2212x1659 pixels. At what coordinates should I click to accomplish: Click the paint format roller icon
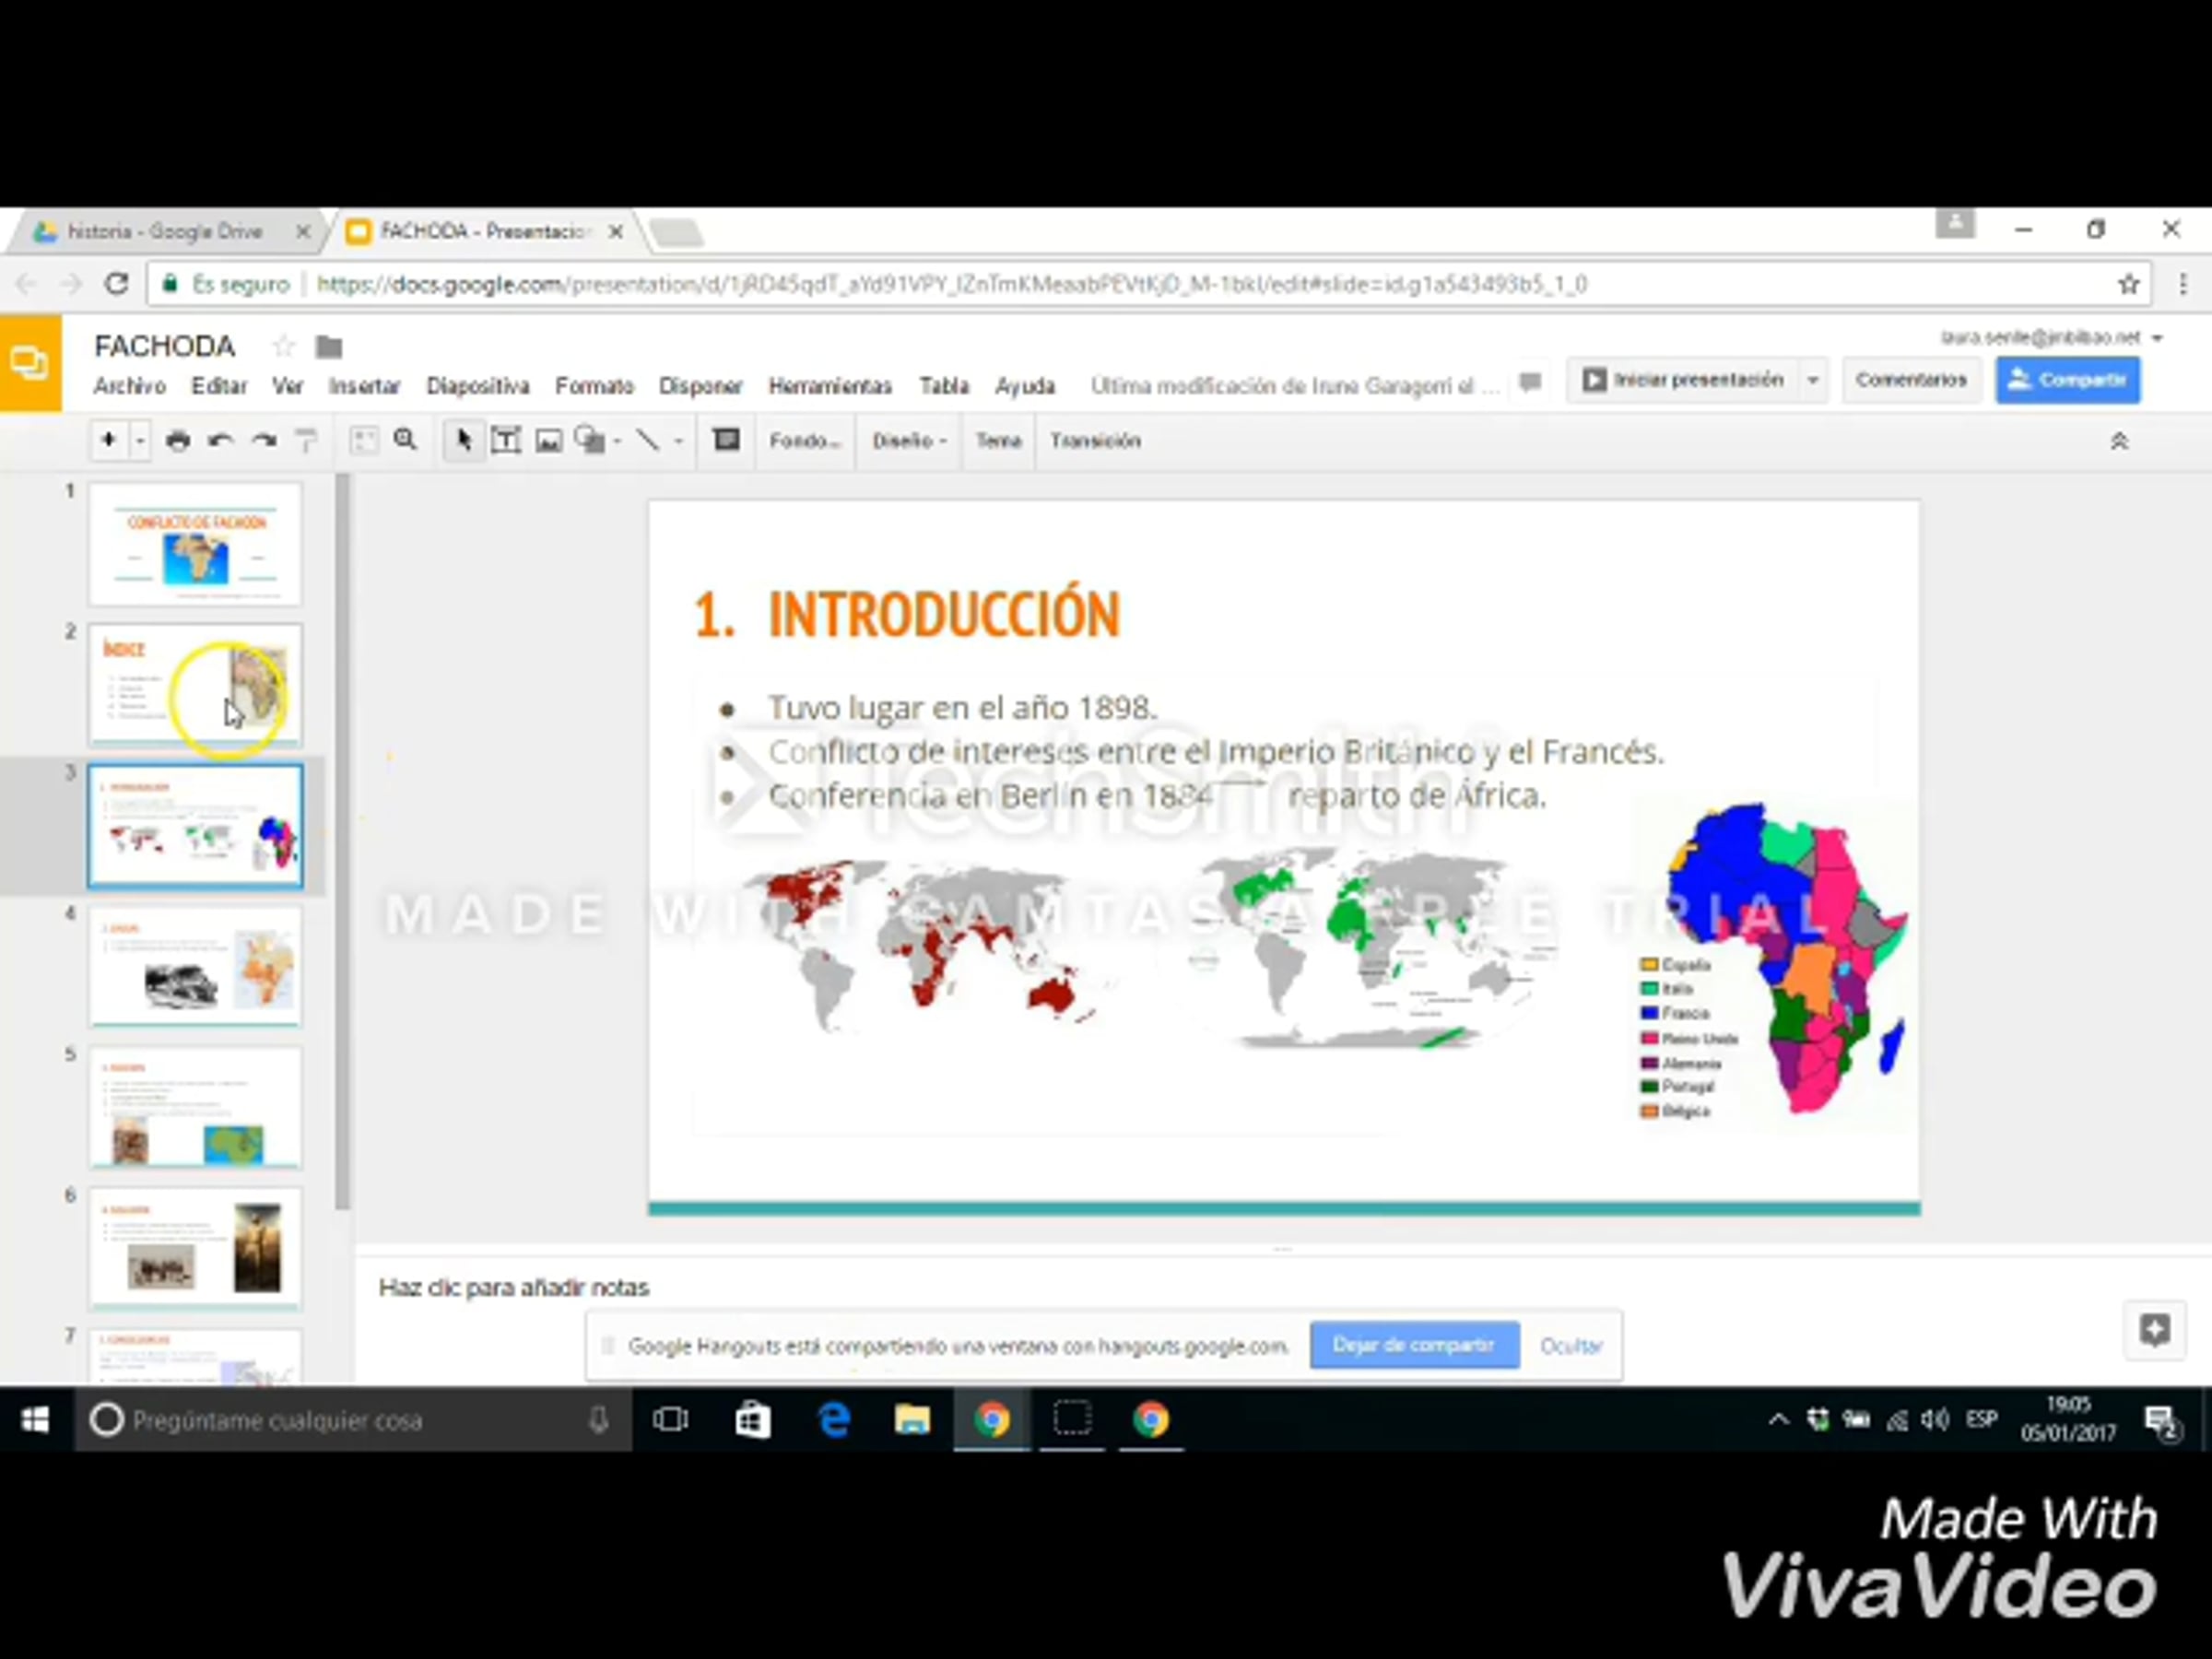(x=306, y=441)
